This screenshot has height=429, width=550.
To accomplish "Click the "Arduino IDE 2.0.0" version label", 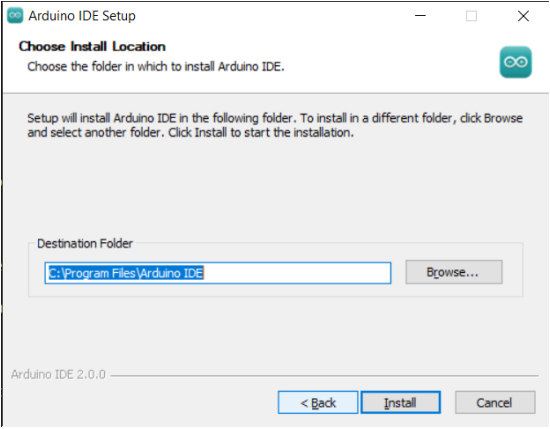I will (x=58, y=375).
